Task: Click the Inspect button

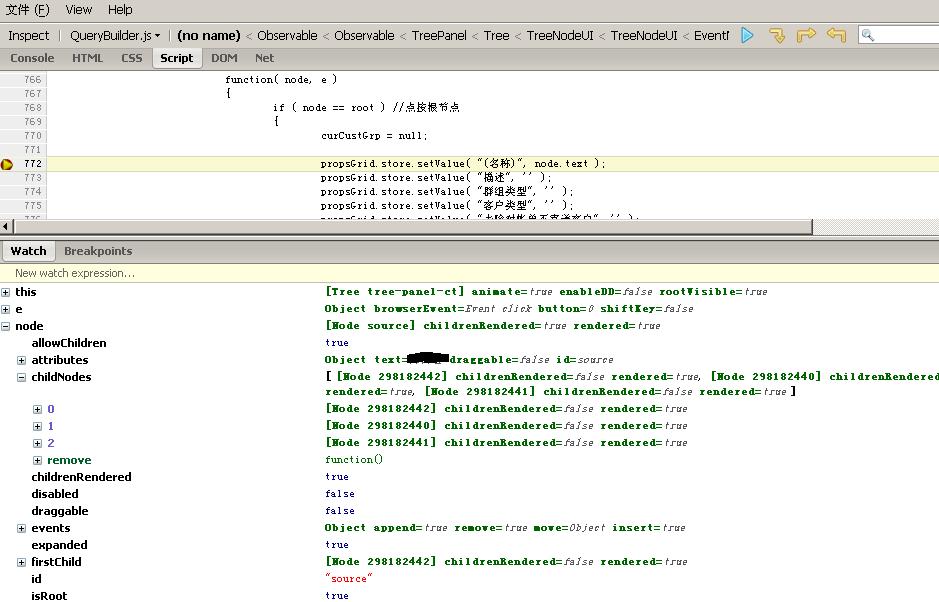Action: pyautogui.click(x=29, y=36)
